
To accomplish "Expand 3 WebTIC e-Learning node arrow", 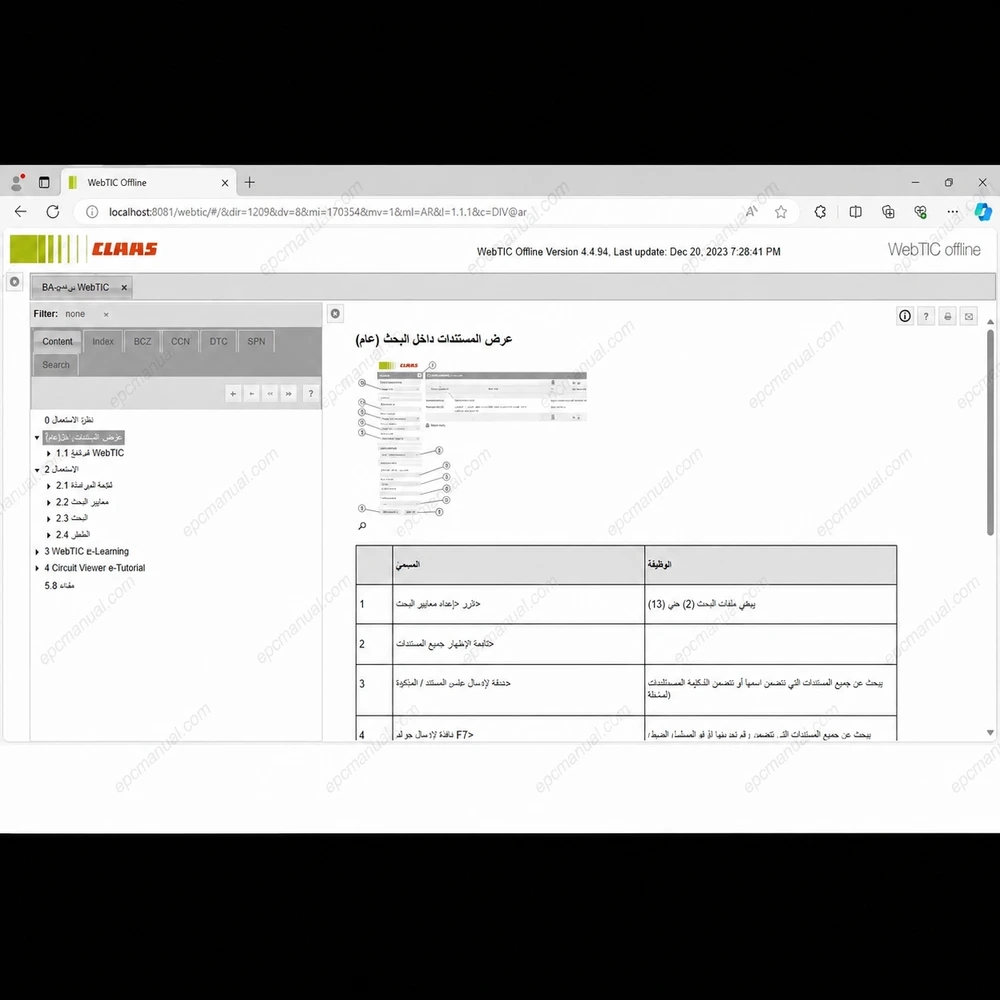I will click(x=37, y=552).
